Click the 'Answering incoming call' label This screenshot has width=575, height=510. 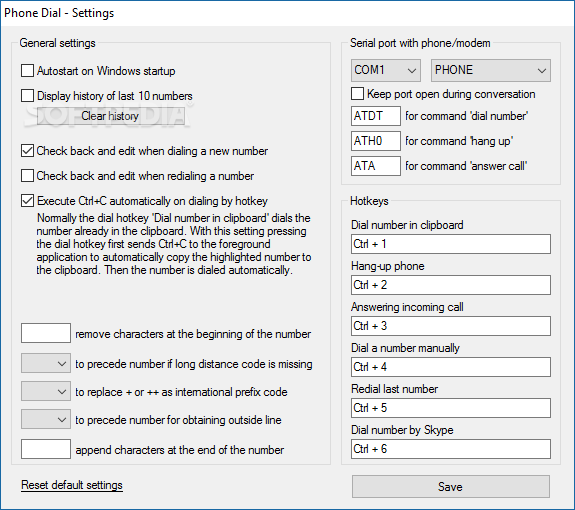[x=407, y=307]
